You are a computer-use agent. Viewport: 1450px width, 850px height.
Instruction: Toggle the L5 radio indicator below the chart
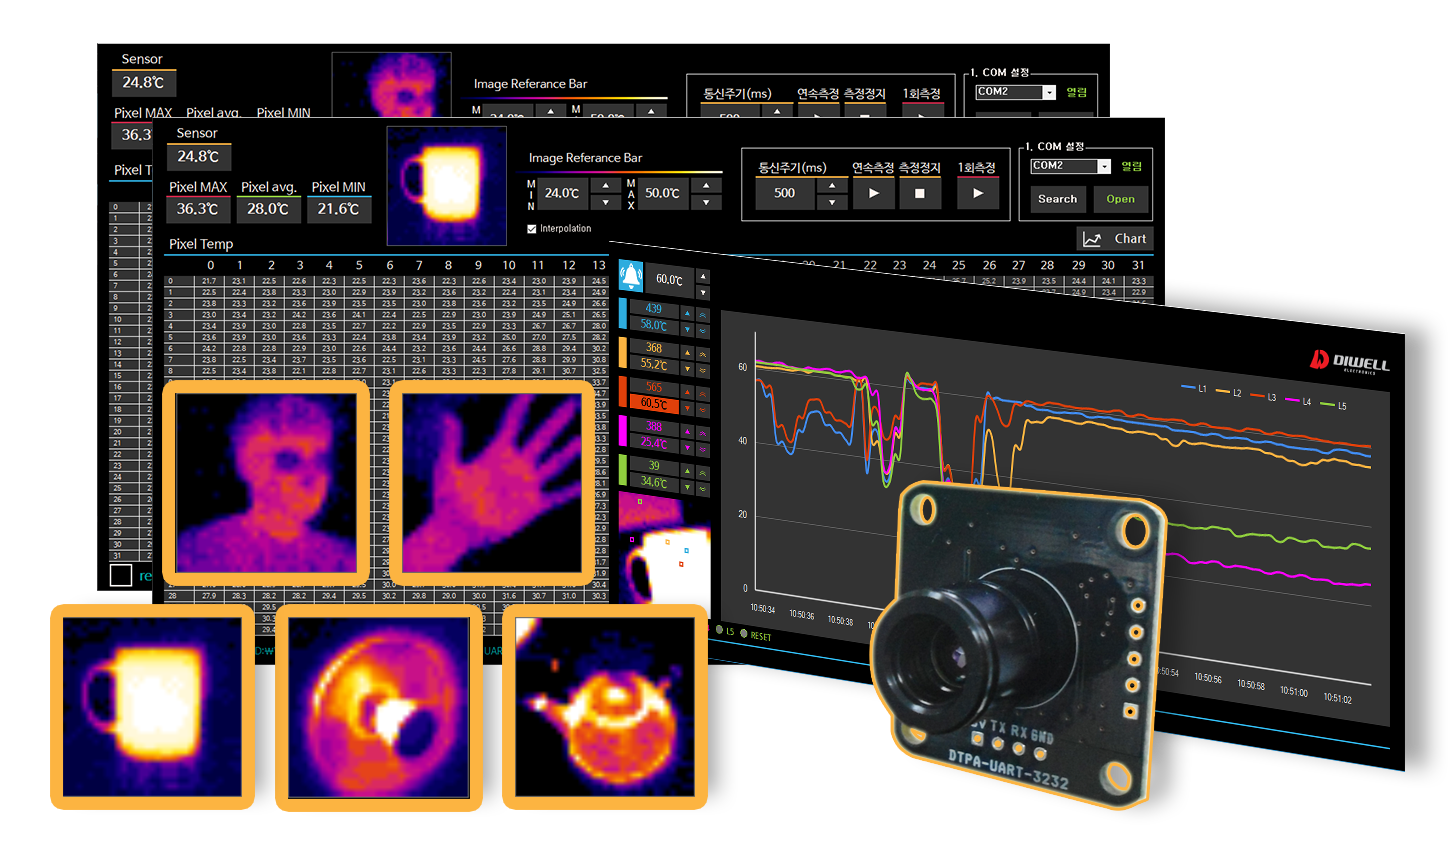click(719, 631)
